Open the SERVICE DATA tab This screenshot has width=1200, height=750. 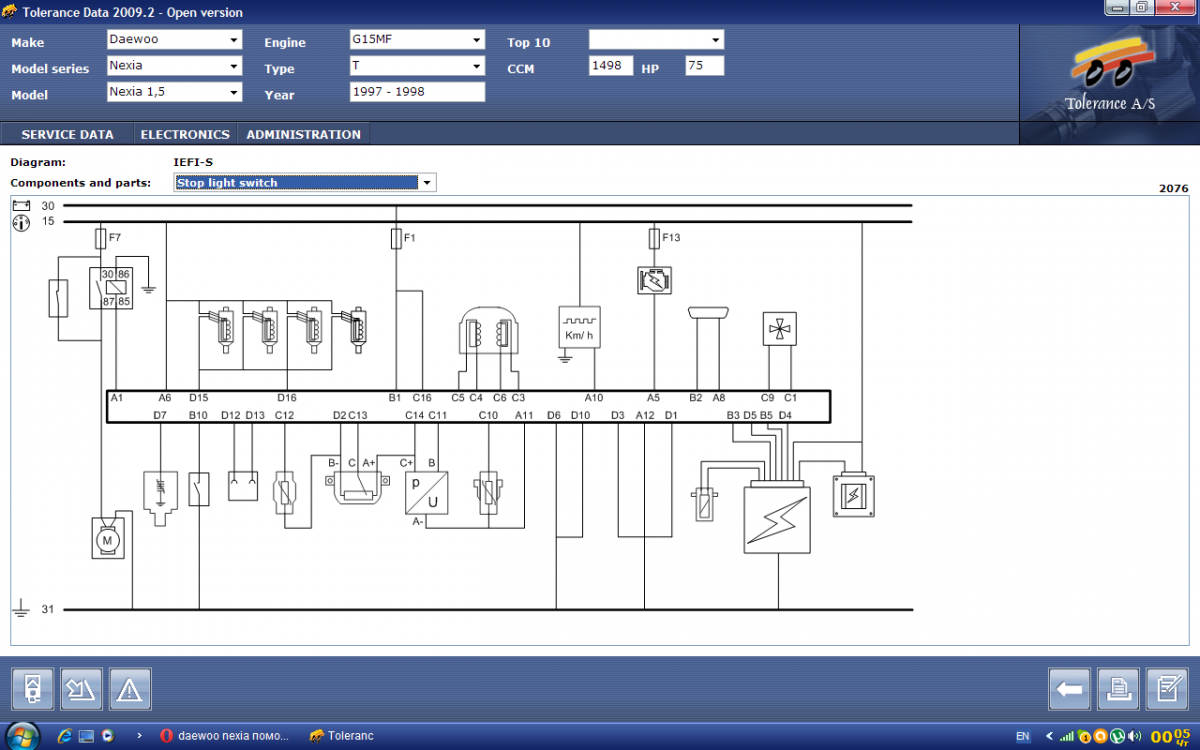click(x=67, y=134)
